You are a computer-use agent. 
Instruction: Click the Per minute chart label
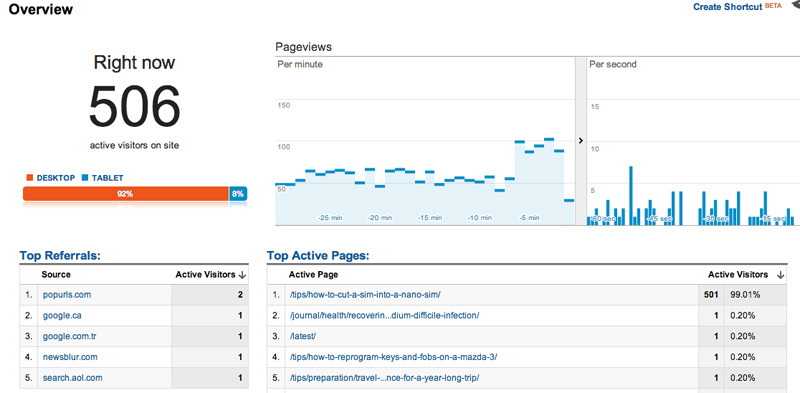300,64
